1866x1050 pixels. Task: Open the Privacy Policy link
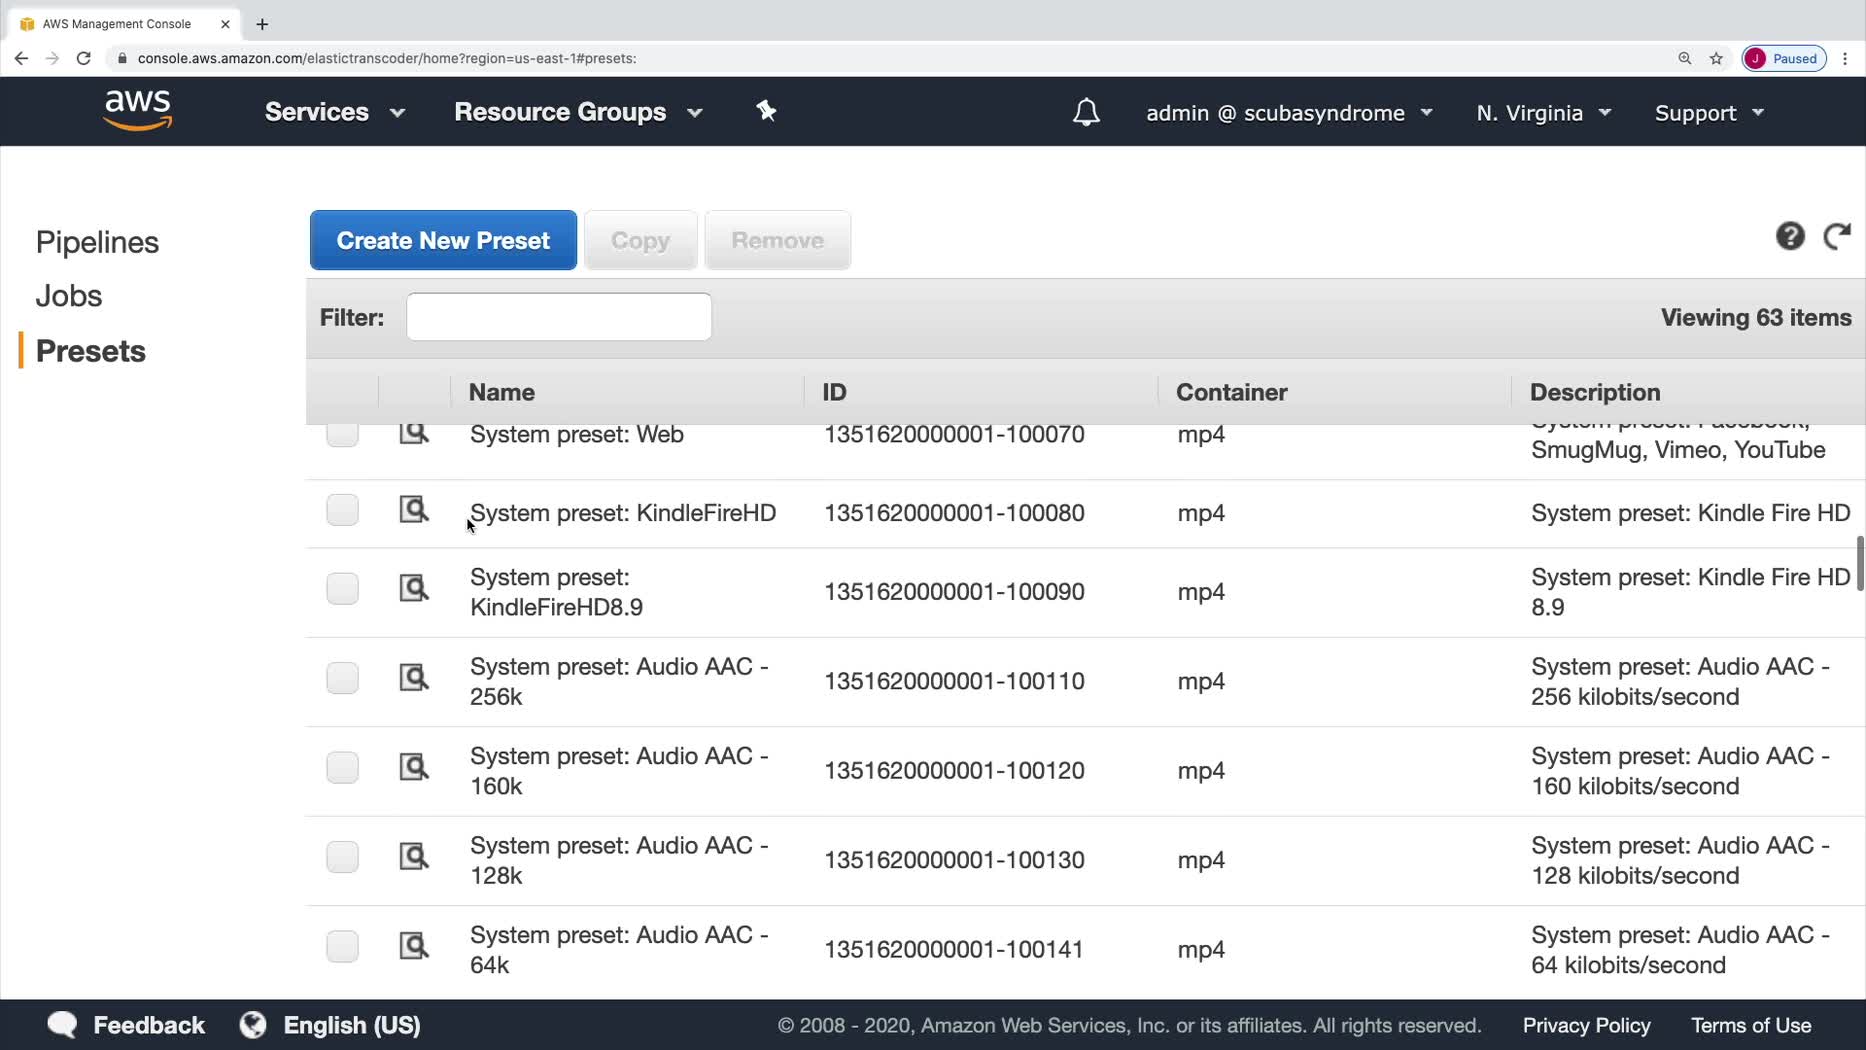click(1586, 1025)
